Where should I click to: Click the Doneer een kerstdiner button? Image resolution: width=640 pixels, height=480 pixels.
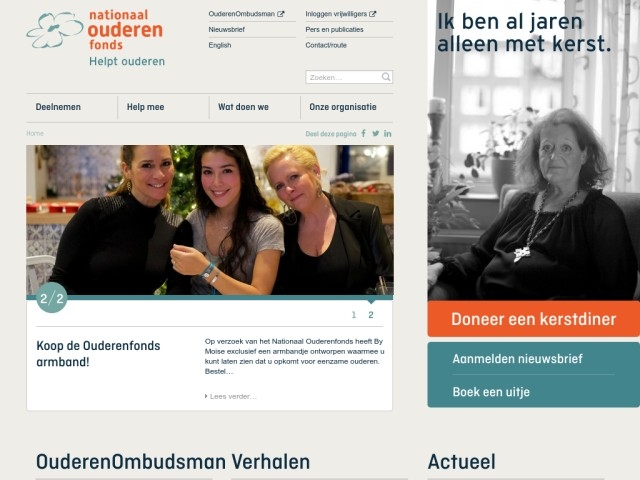(x=533, y=319)
